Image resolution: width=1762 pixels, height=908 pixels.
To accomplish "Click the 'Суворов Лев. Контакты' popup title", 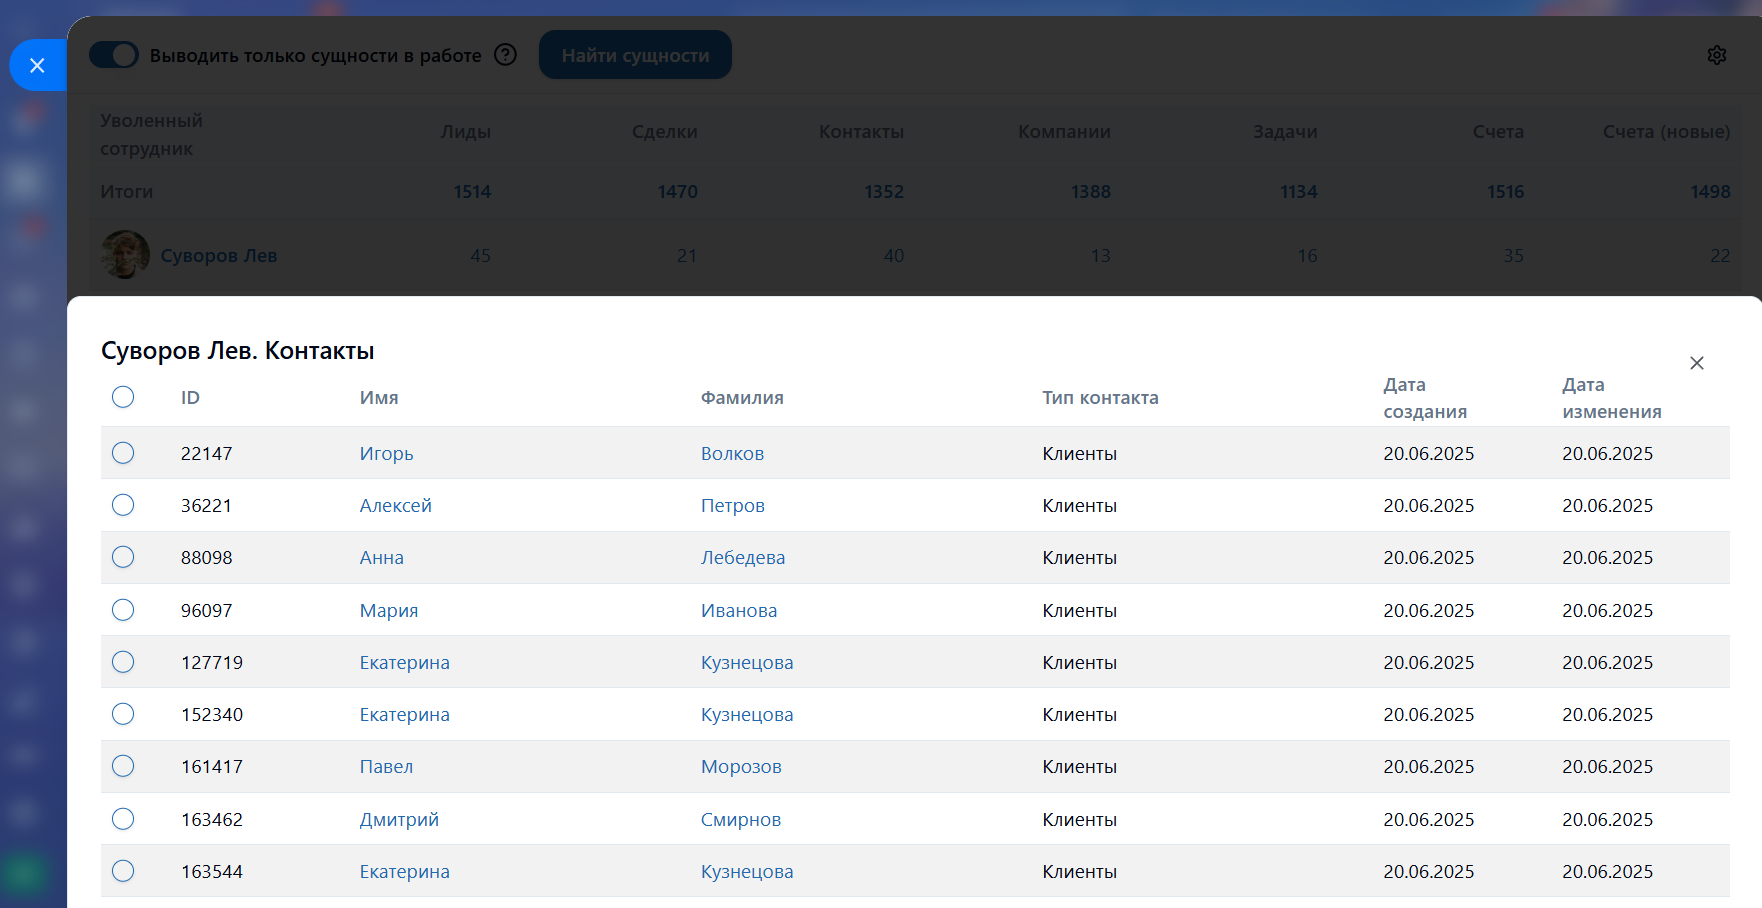I will coord(238,350).
